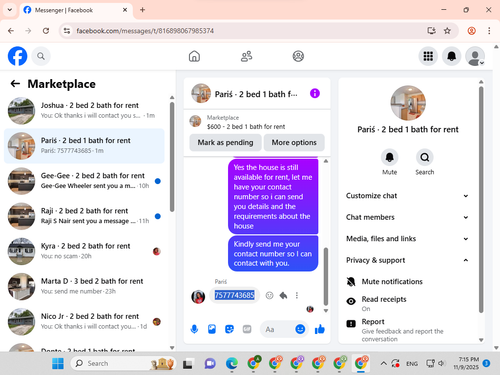The width and height of the screenshot is (500, 375).
Task: Click the More options button
Action: [x=294, y=143]
